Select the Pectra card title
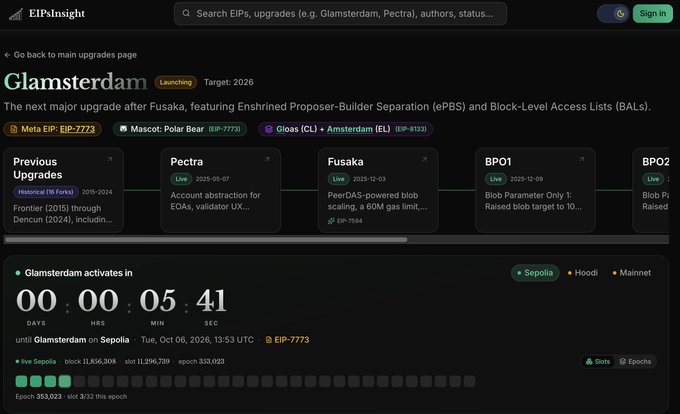The height and width of the screenshot is (414, 680). [186, 162]
